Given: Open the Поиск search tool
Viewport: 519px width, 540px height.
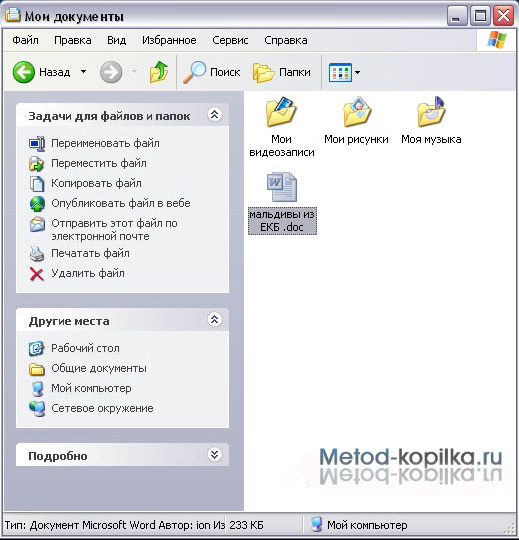Looking at the screenshot, I should point(211,72).
